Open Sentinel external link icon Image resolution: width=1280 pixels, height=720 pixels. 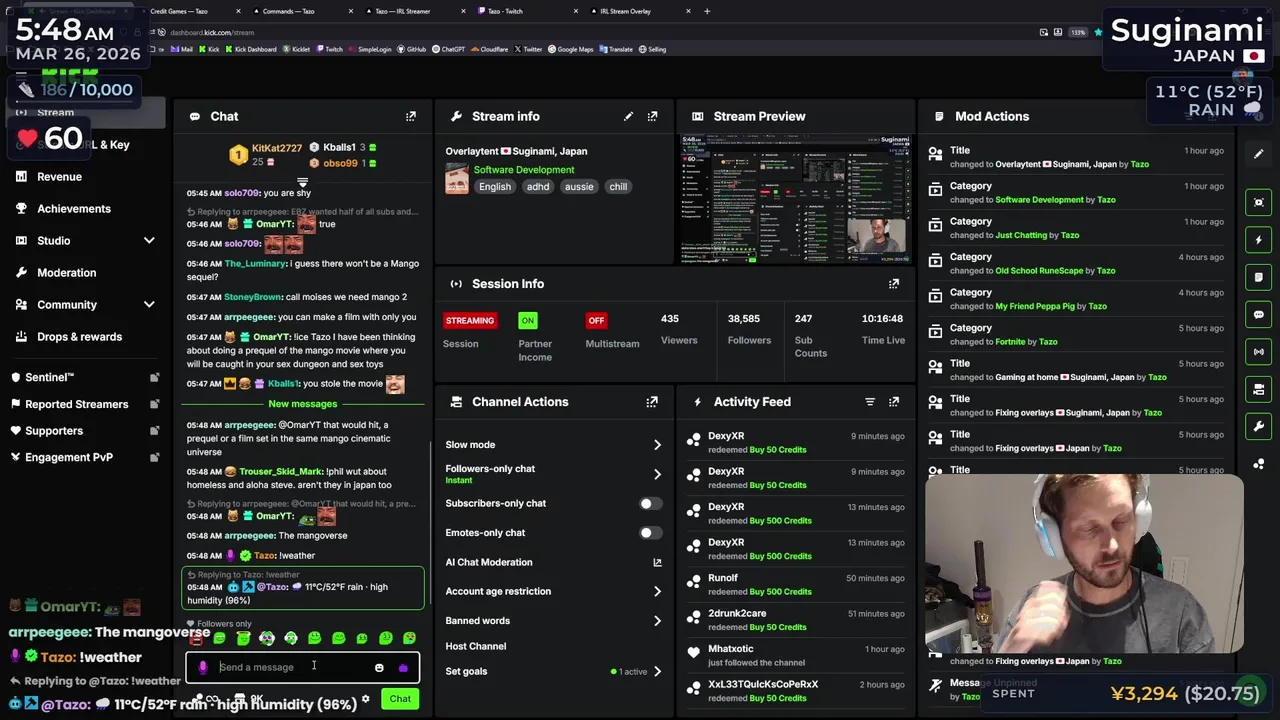tap(154, 378)
